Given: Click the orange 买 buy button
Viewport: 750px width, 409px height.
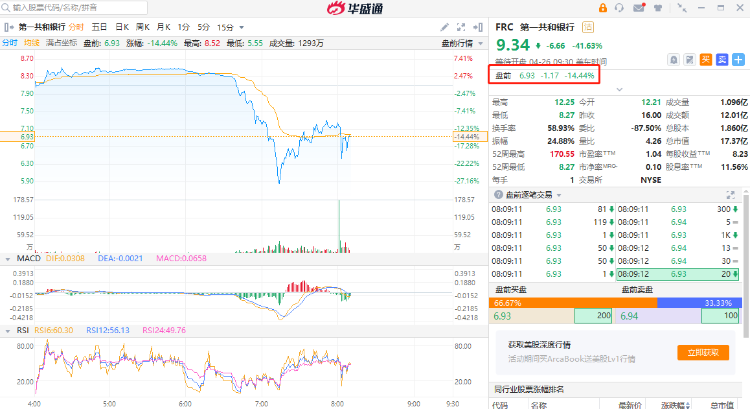Looking at the screenshot, I should (706, 60).
